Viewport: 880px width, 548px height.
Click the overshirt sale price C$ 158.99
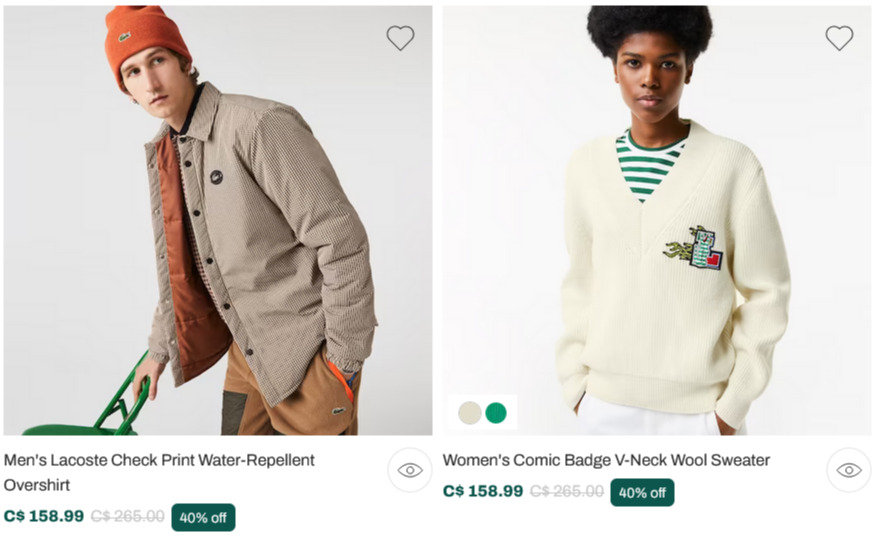coord(44,516)
